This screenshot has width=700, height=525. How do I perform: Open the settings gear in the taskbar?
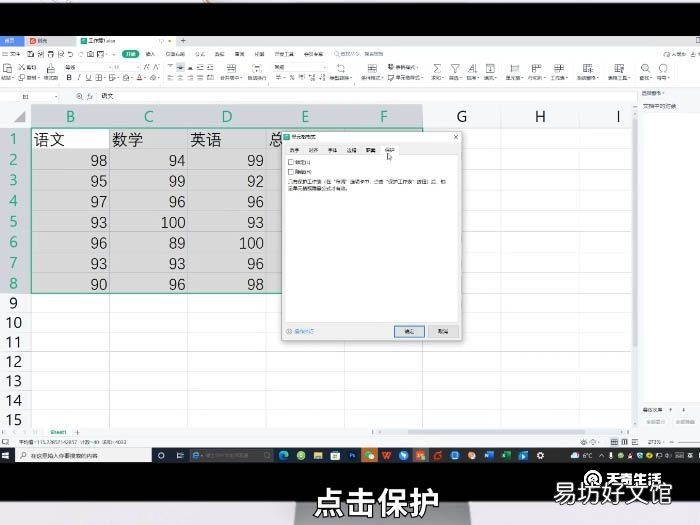(541, 456)
